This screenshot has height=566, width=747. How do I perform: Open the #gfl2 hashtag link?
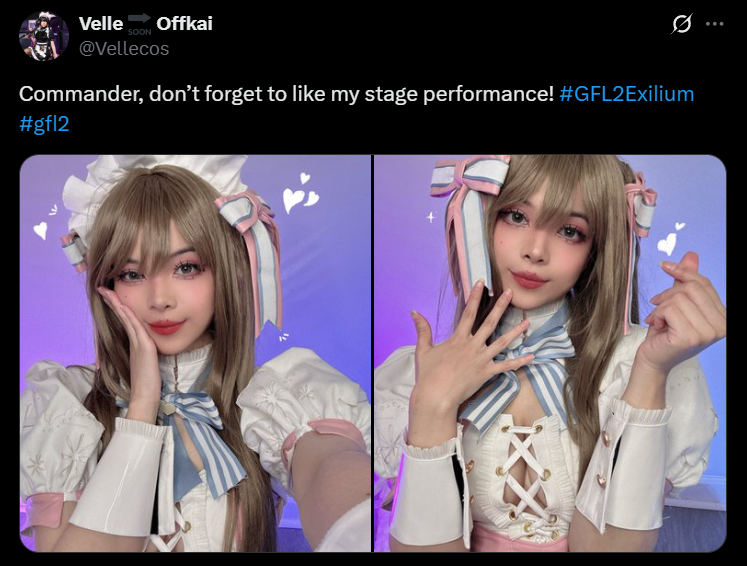click(44, 124)
